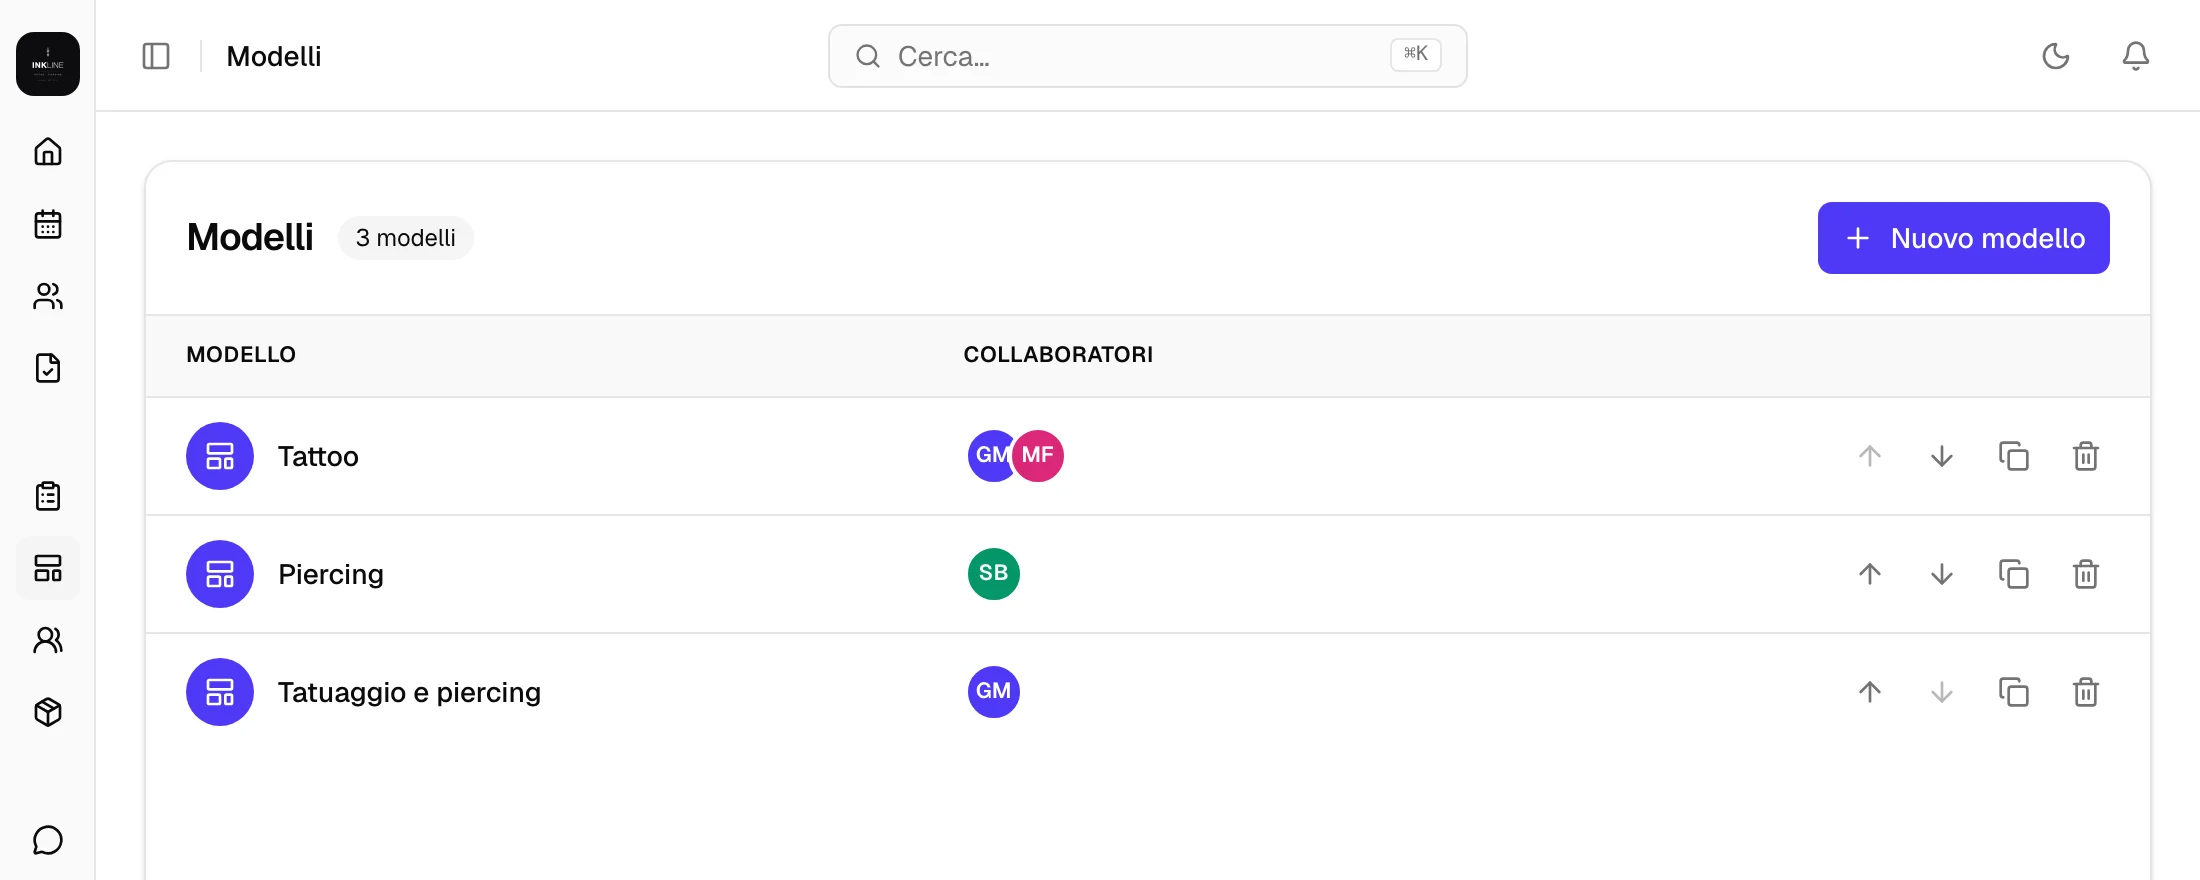Duplicate the Tattoo model

pos(2014,456)
